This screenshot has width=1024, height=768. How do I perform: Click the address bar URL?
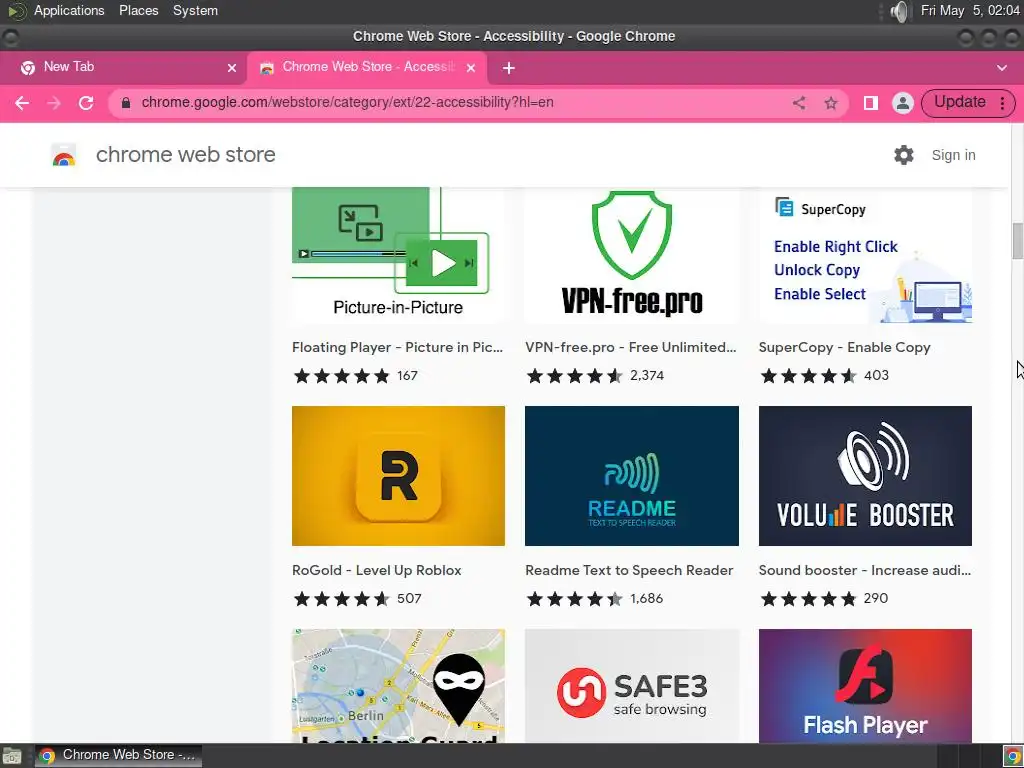coord(347,103)
